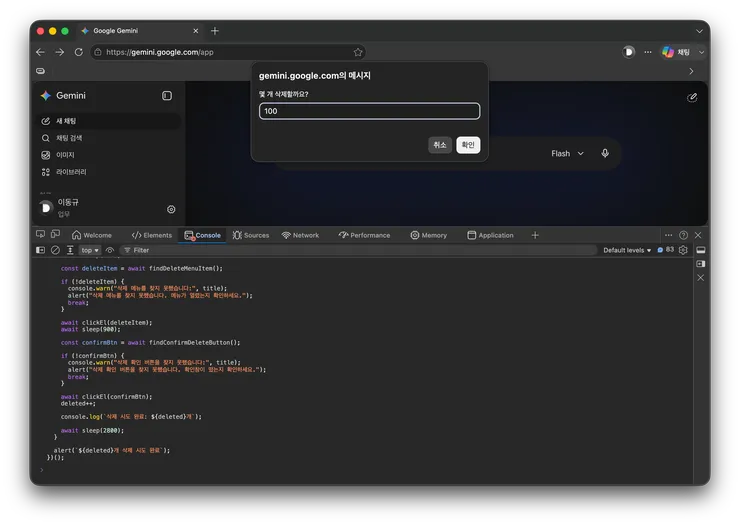Start a new chat in sidebar
The image size is (740, 525).
click(108, 121)
